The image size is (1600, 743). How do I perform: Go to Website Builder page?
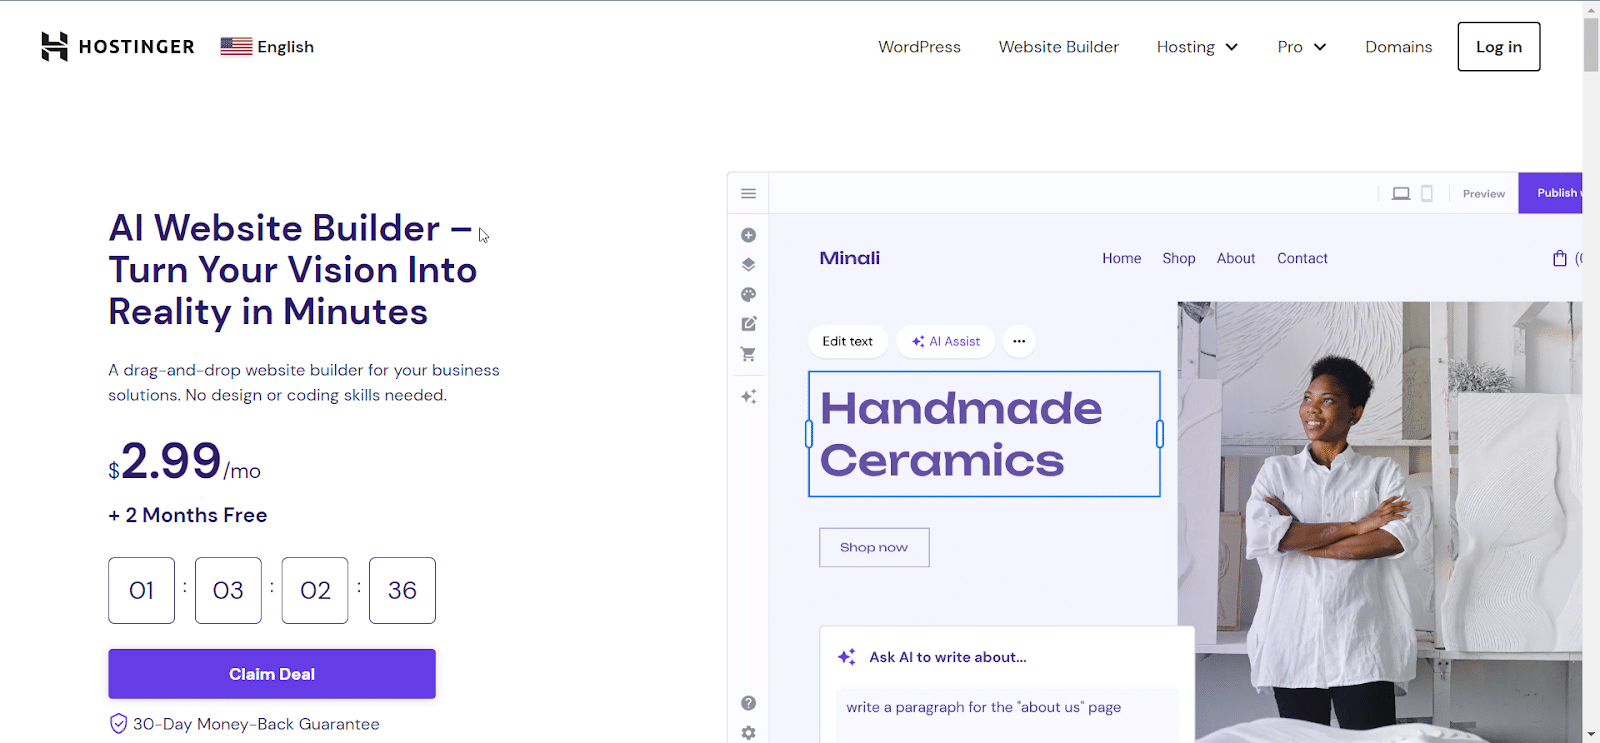tap(1058, 47)
